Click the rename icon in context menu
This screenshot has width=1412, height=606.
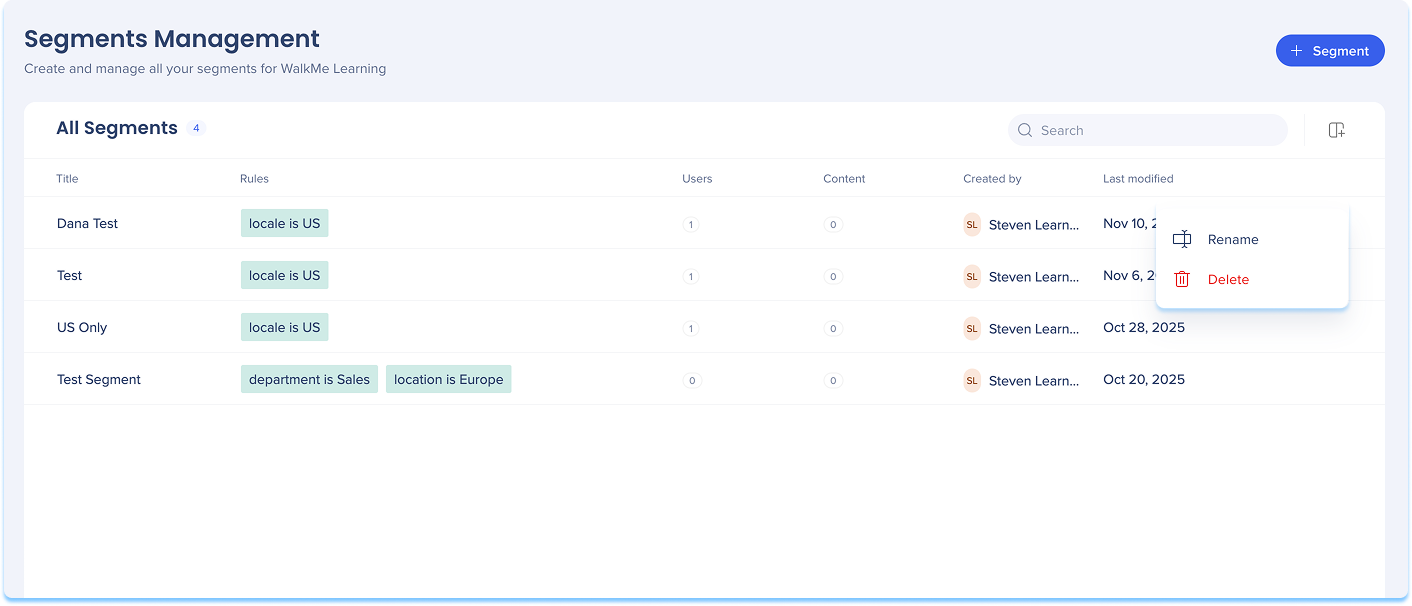[1181, 239]
